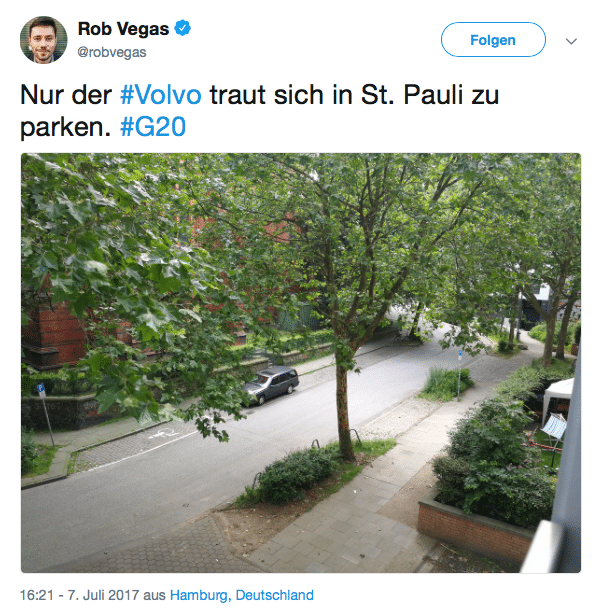
Task: Click the word 'parken.' in the tweet
Action: (66, 128)
